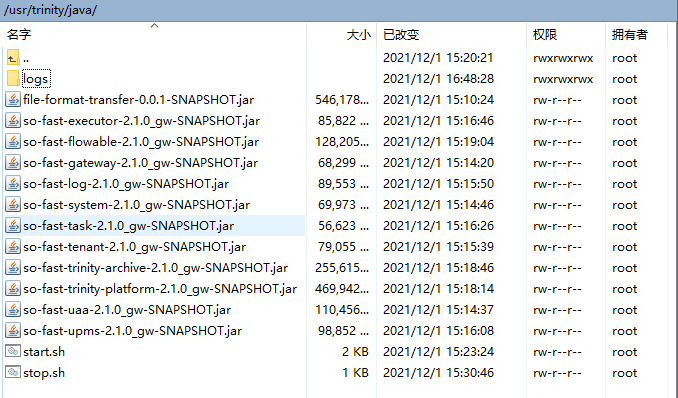Click the date 2021/12/1 15:23:24
The height and width of the screenshot is (398, 678).
[x=438, y=352]
